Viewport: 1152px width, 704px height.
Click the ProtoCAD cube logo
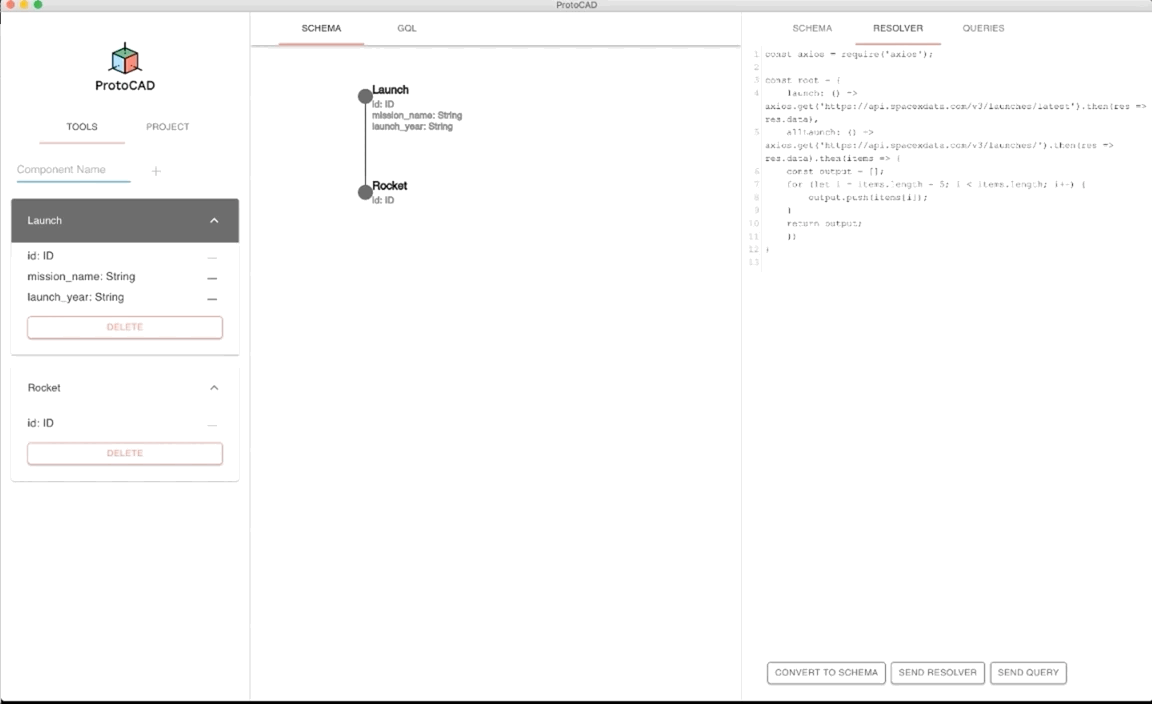(125, 59)
